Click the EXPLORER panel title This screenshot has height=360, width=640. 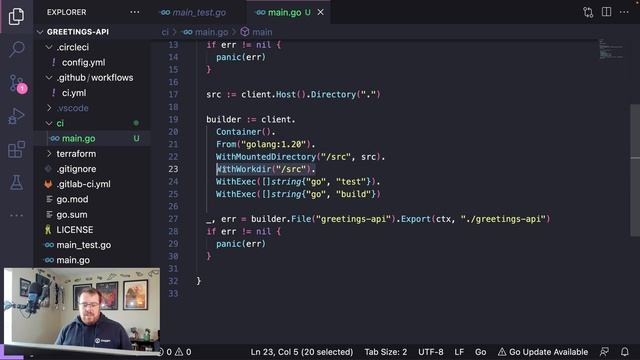coord(67,12)
